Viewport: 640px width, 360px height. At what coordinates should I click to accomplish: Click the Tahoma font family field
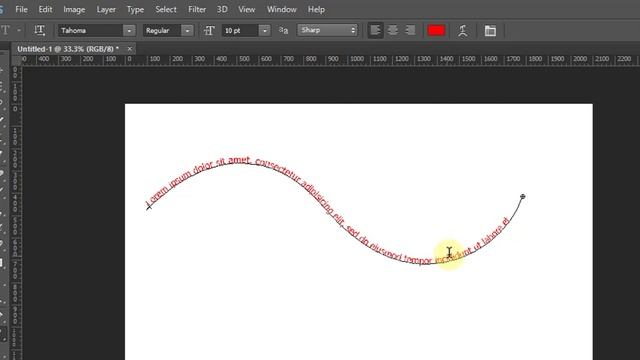coord(91,31)
